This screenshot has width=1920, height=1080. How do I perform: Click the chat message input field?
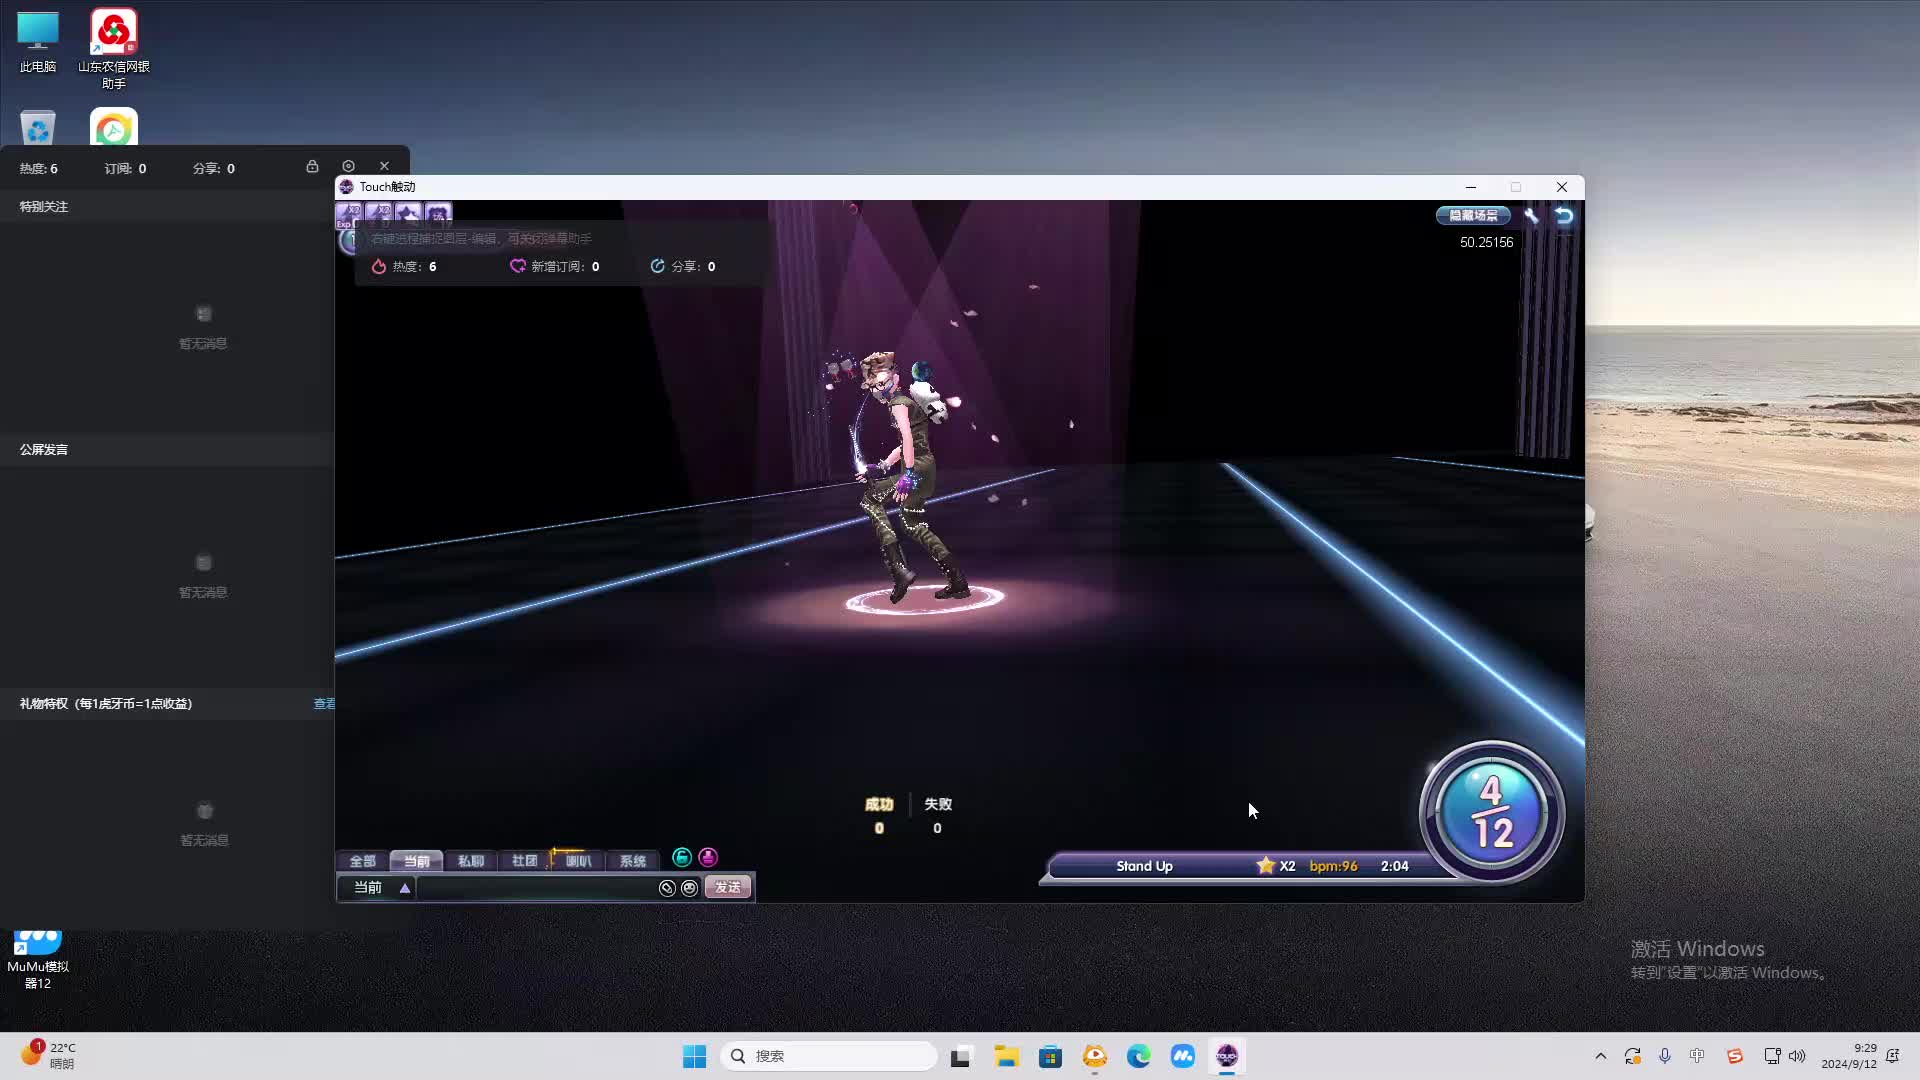point(535,888)
